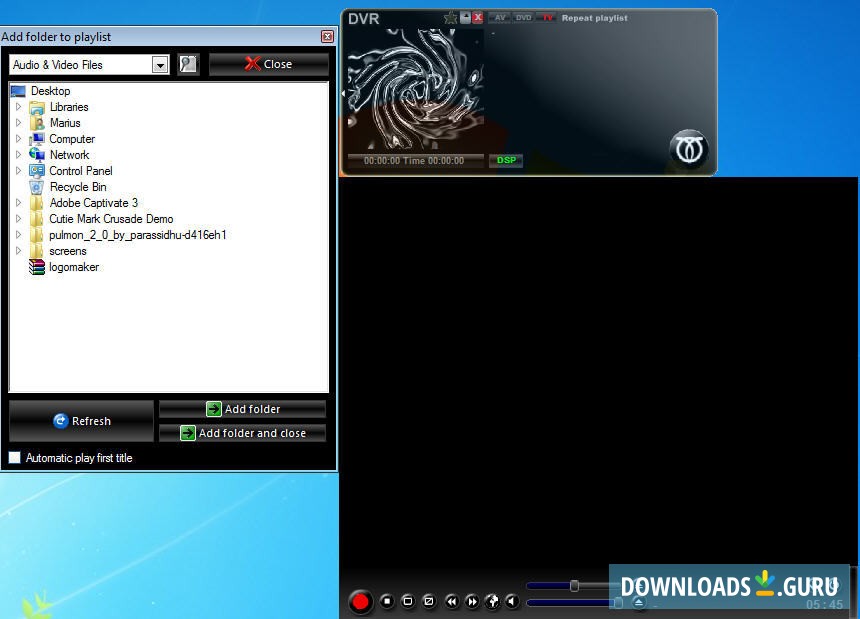Viewport: 860px width, 619px height.
Task: Open the Audio & Video Files dropdown
Action: tap(160, 65)
